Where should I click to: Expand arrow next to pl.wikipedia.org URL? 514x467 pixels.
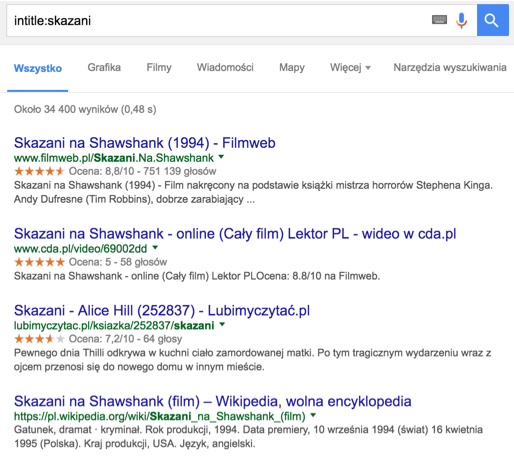coord(313,415)
